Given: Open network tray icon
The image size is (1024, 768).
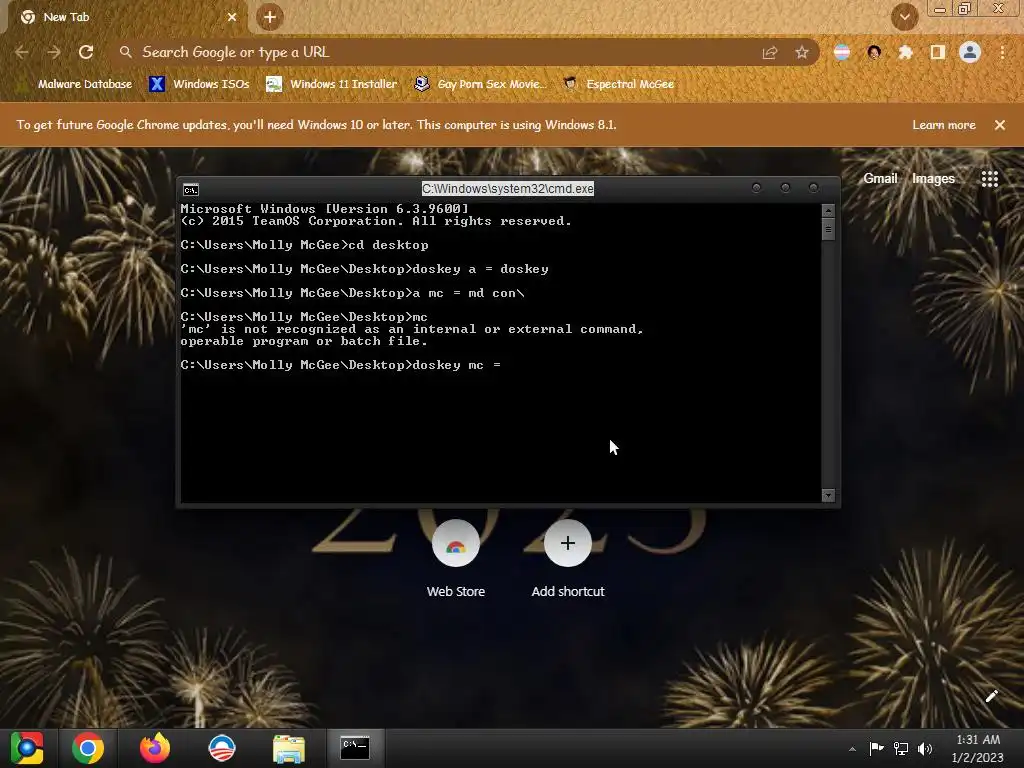Looking at the screenshot, I should 901,748.
